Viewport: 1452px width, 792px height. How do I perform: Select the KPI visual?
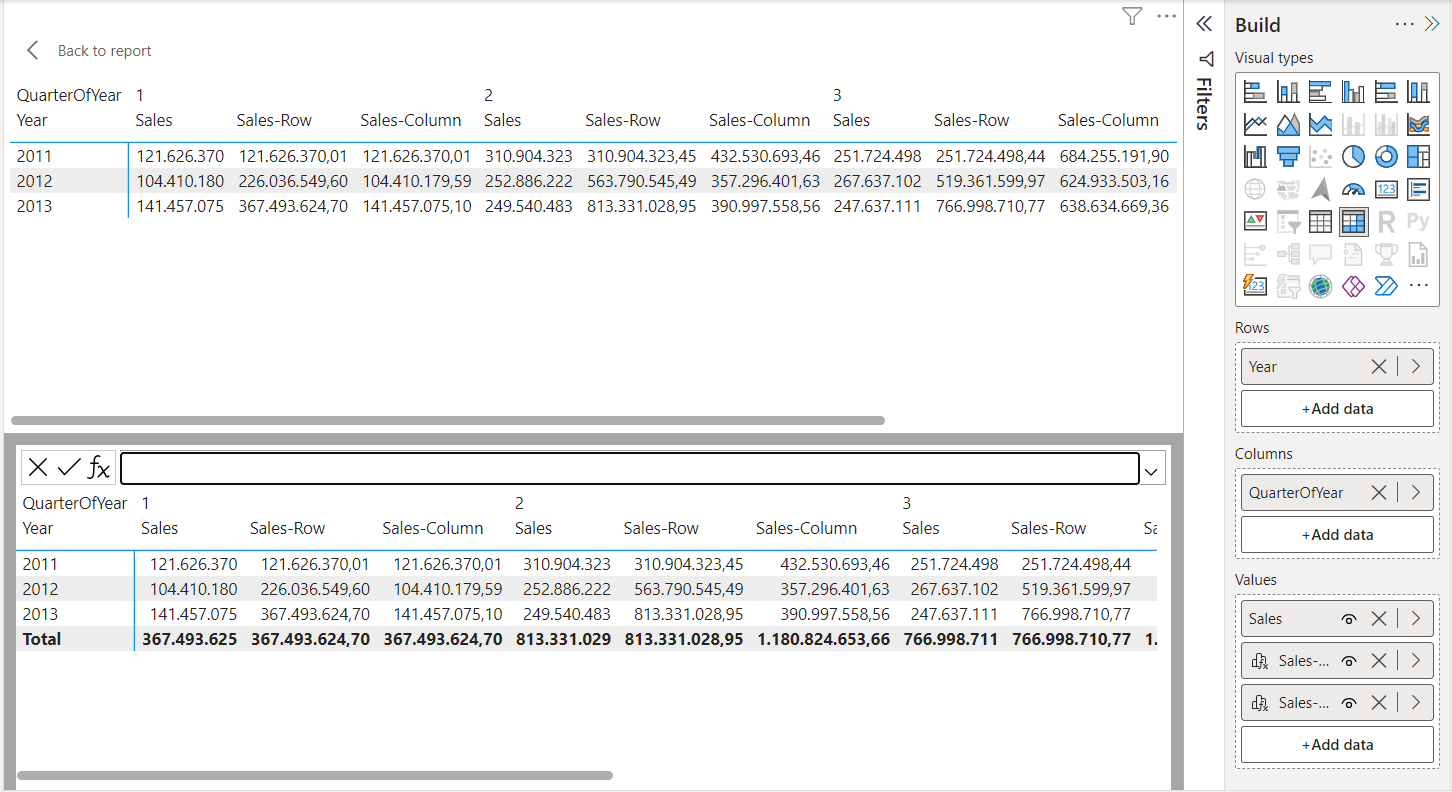1255,221
